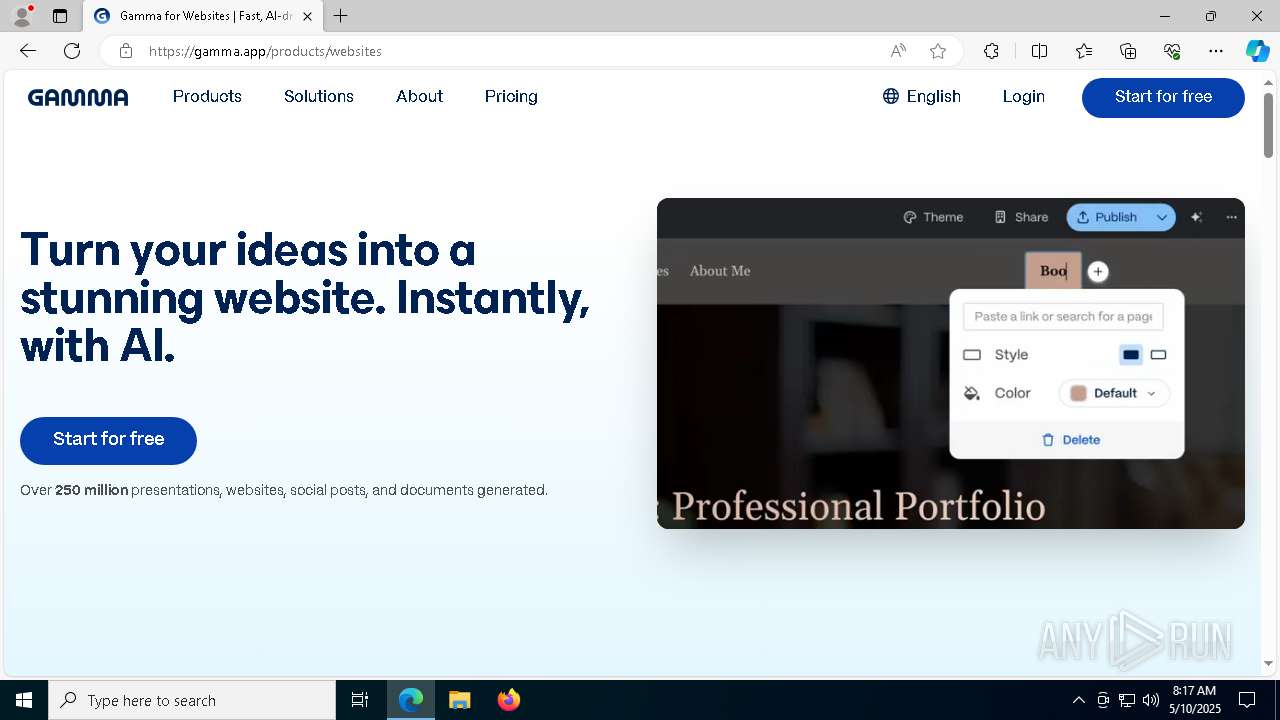Viewport: 1280px width, 720px height.
Task: Open the Copilot sidebar
Action: pos(1257,51)
